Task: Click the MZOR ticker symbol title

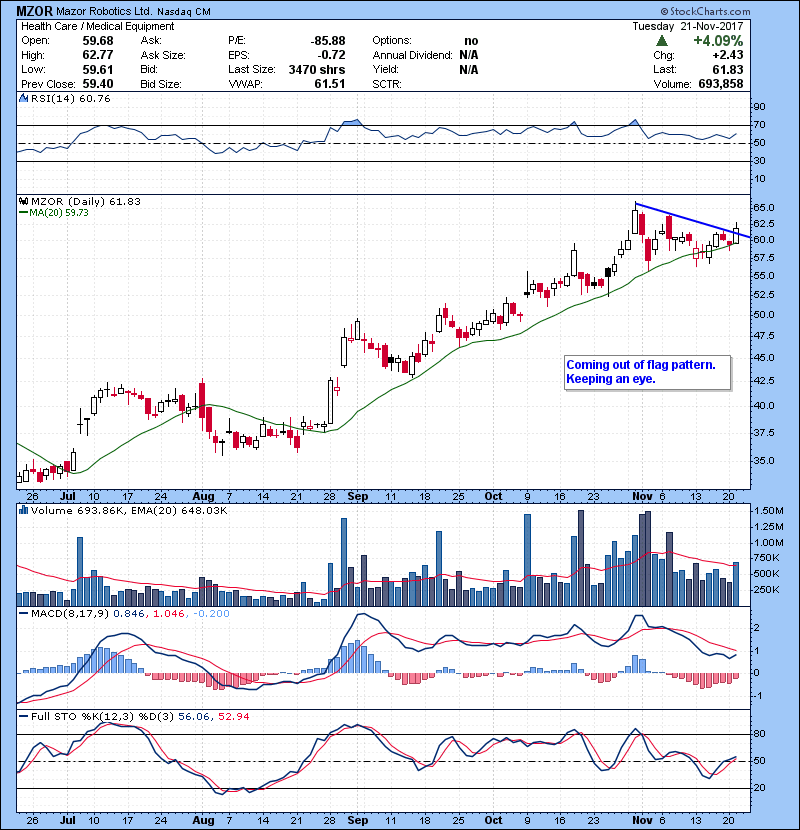Action: pos(34,11)
